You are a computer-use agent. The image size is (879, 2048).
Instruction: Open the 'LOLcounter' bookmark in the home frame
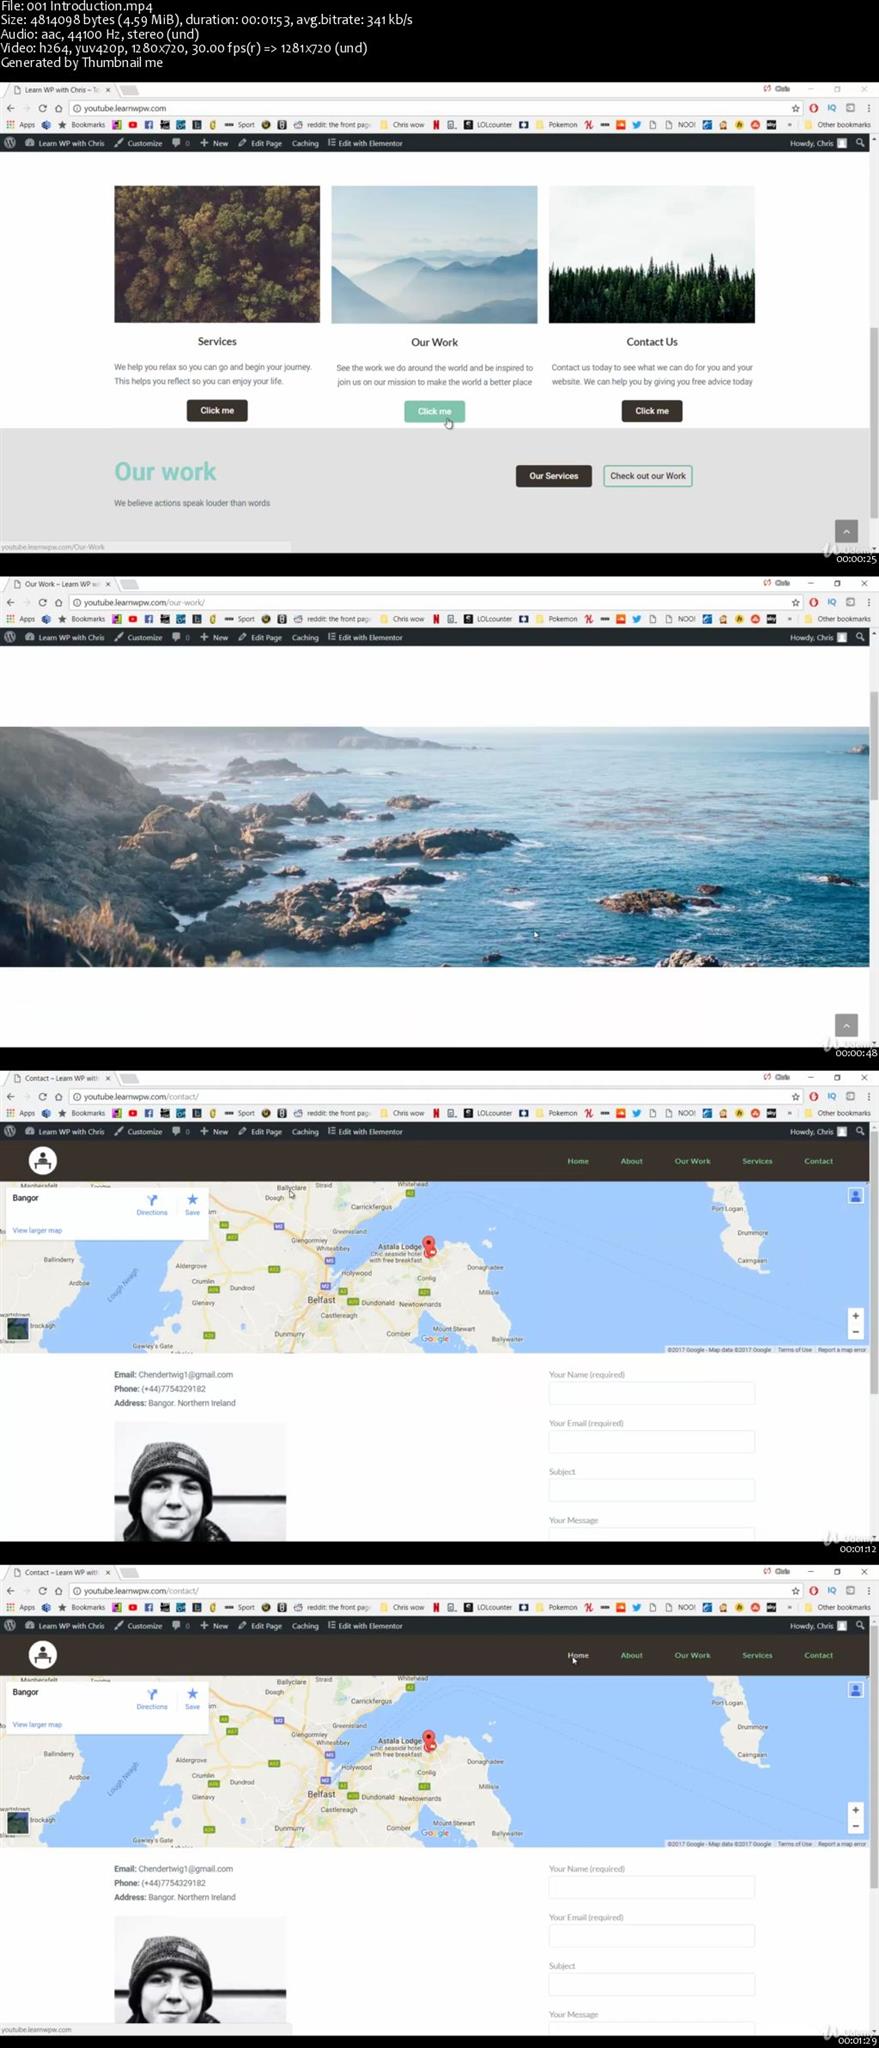pyautogui.click(x=488, y=125)
